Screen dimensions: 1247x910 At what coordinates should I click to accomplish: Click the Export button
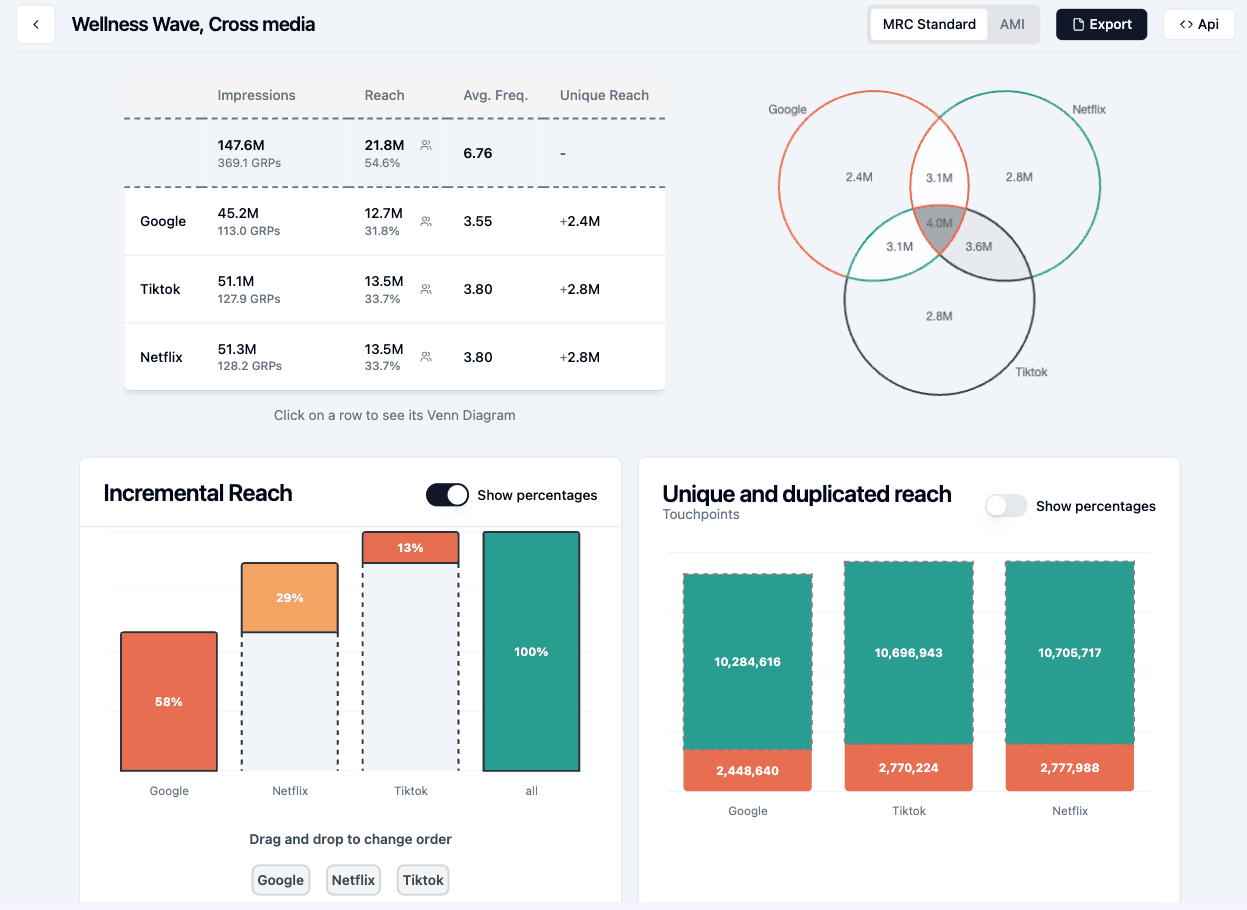click(x=1101, y=24)
